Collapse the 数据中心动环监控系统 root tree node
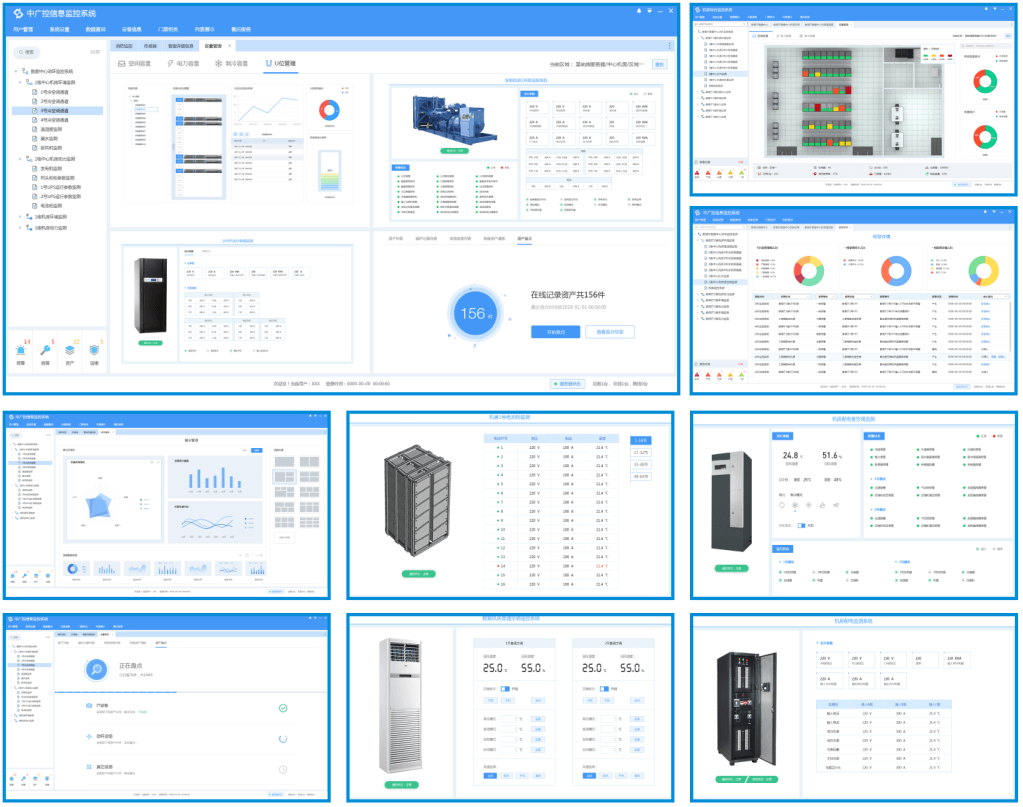 (x=17, y=72)
